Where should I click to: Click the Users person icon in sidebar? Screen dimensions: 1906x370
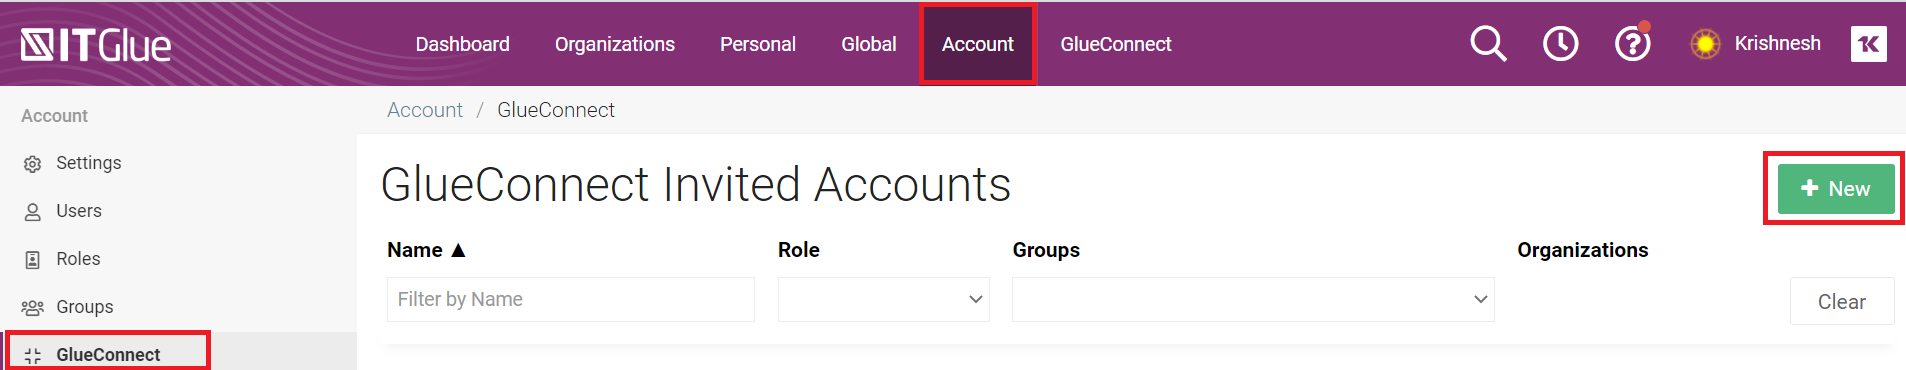[33, 212]
